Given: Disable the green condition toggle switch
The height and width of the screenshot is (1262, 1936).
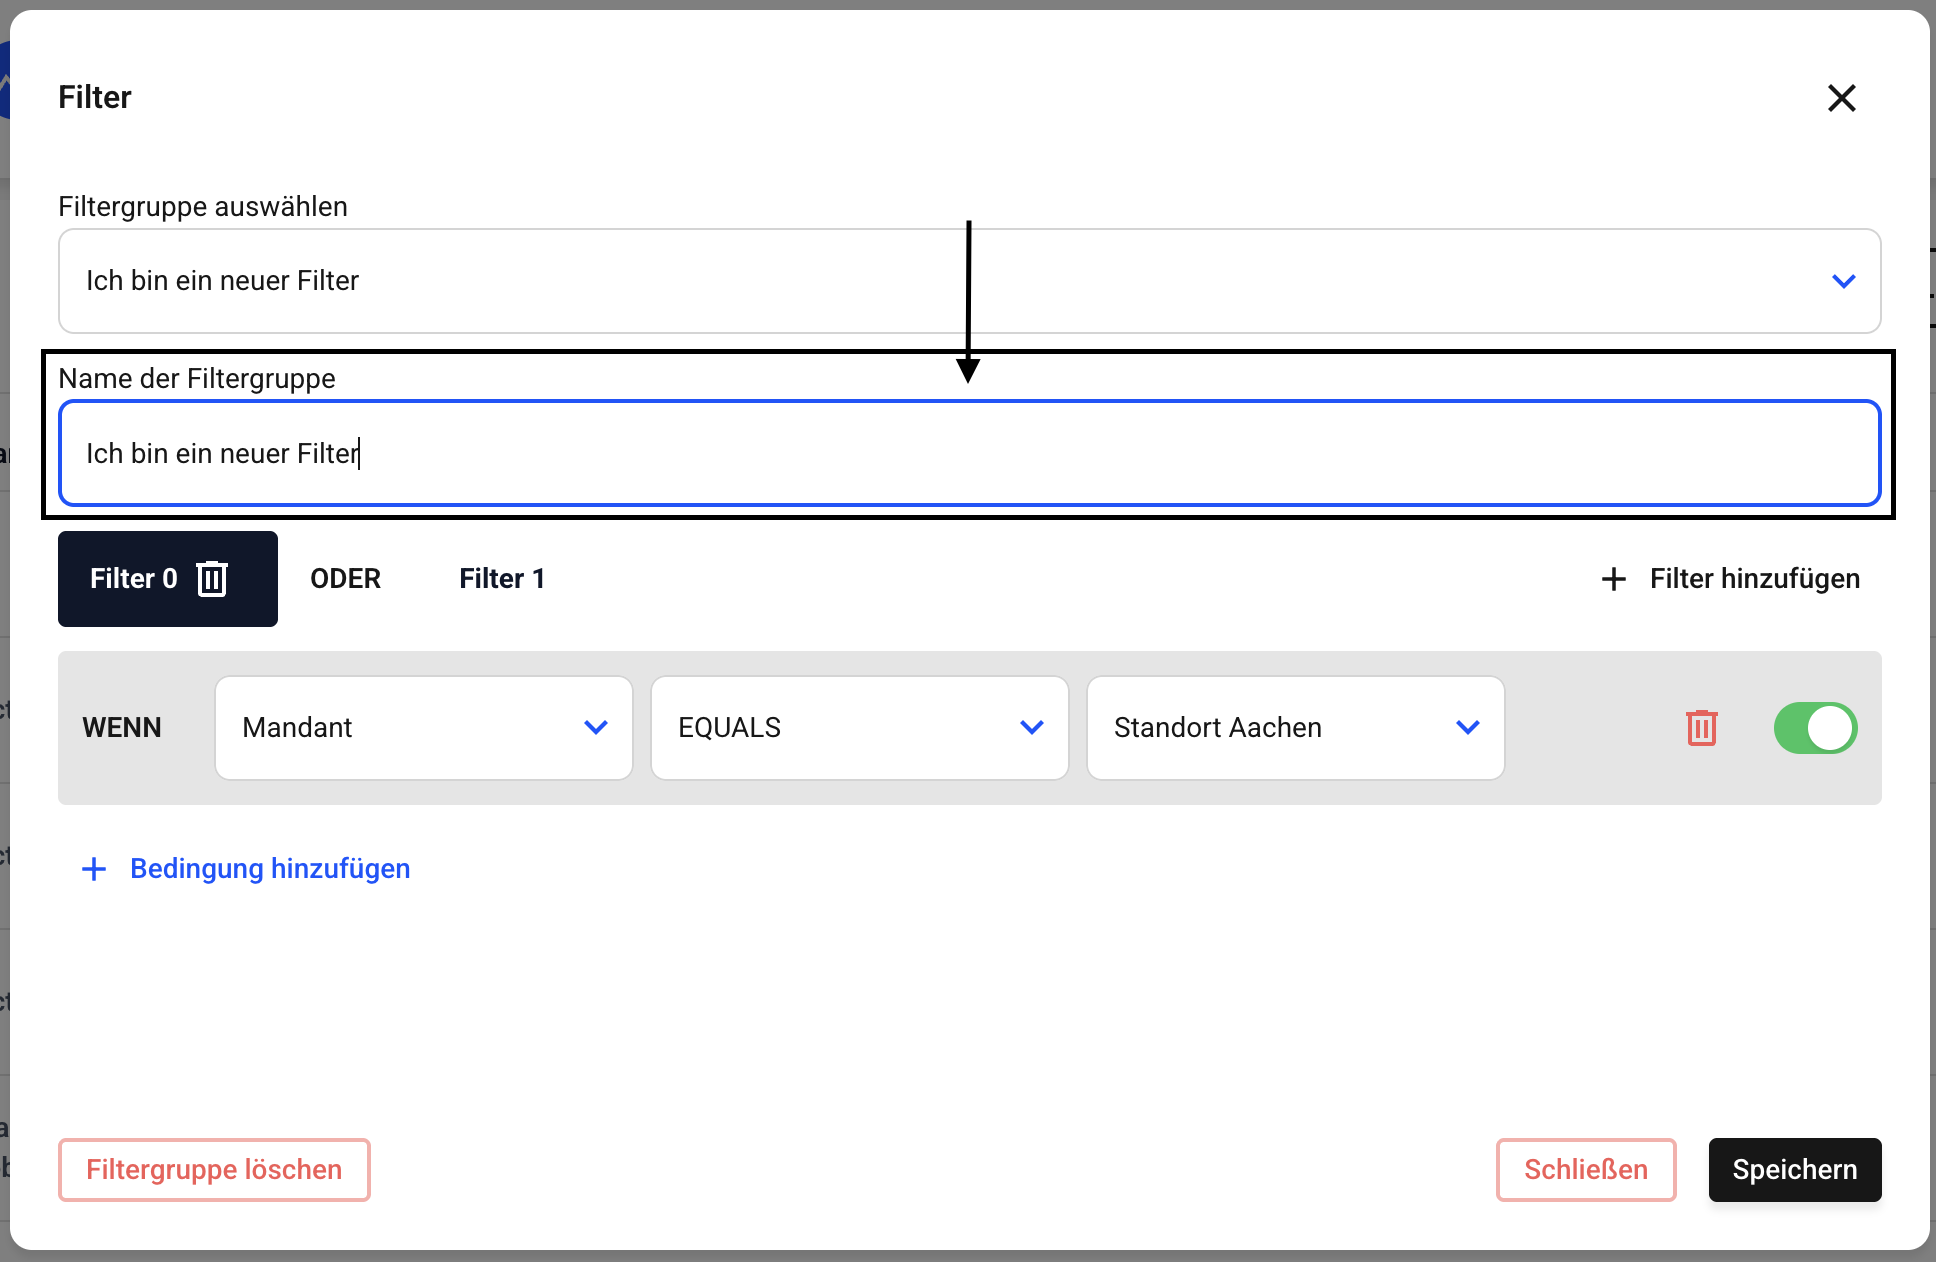Looking at the screenshot, I should coord(1815,728).
